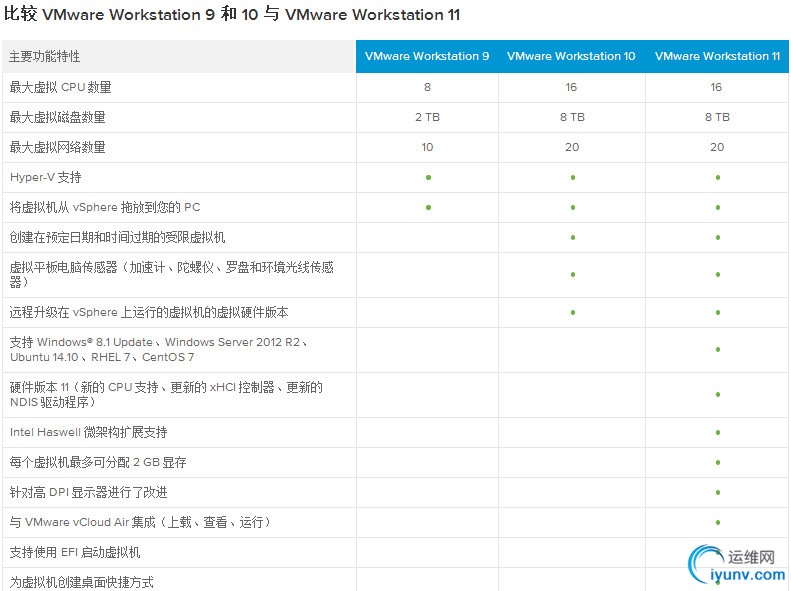Click Workstation 10 value 16 for CPU count
The height and width of the screenshot is (591, 791).
pos(571,87)
